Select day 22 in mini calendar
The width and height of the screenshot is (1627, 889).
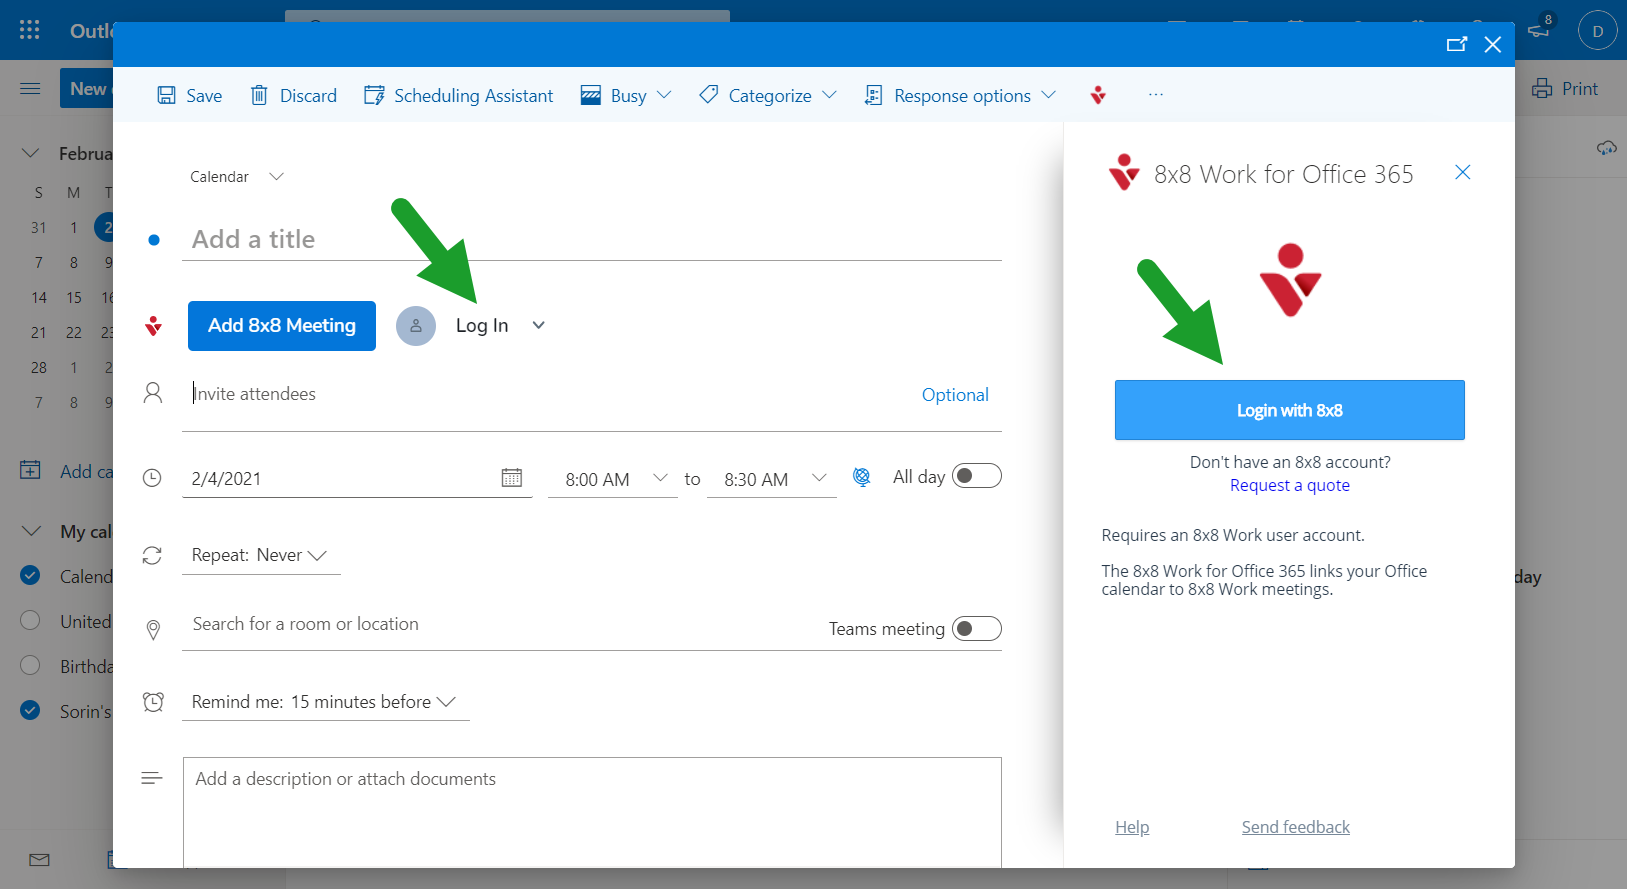[74, 332]
